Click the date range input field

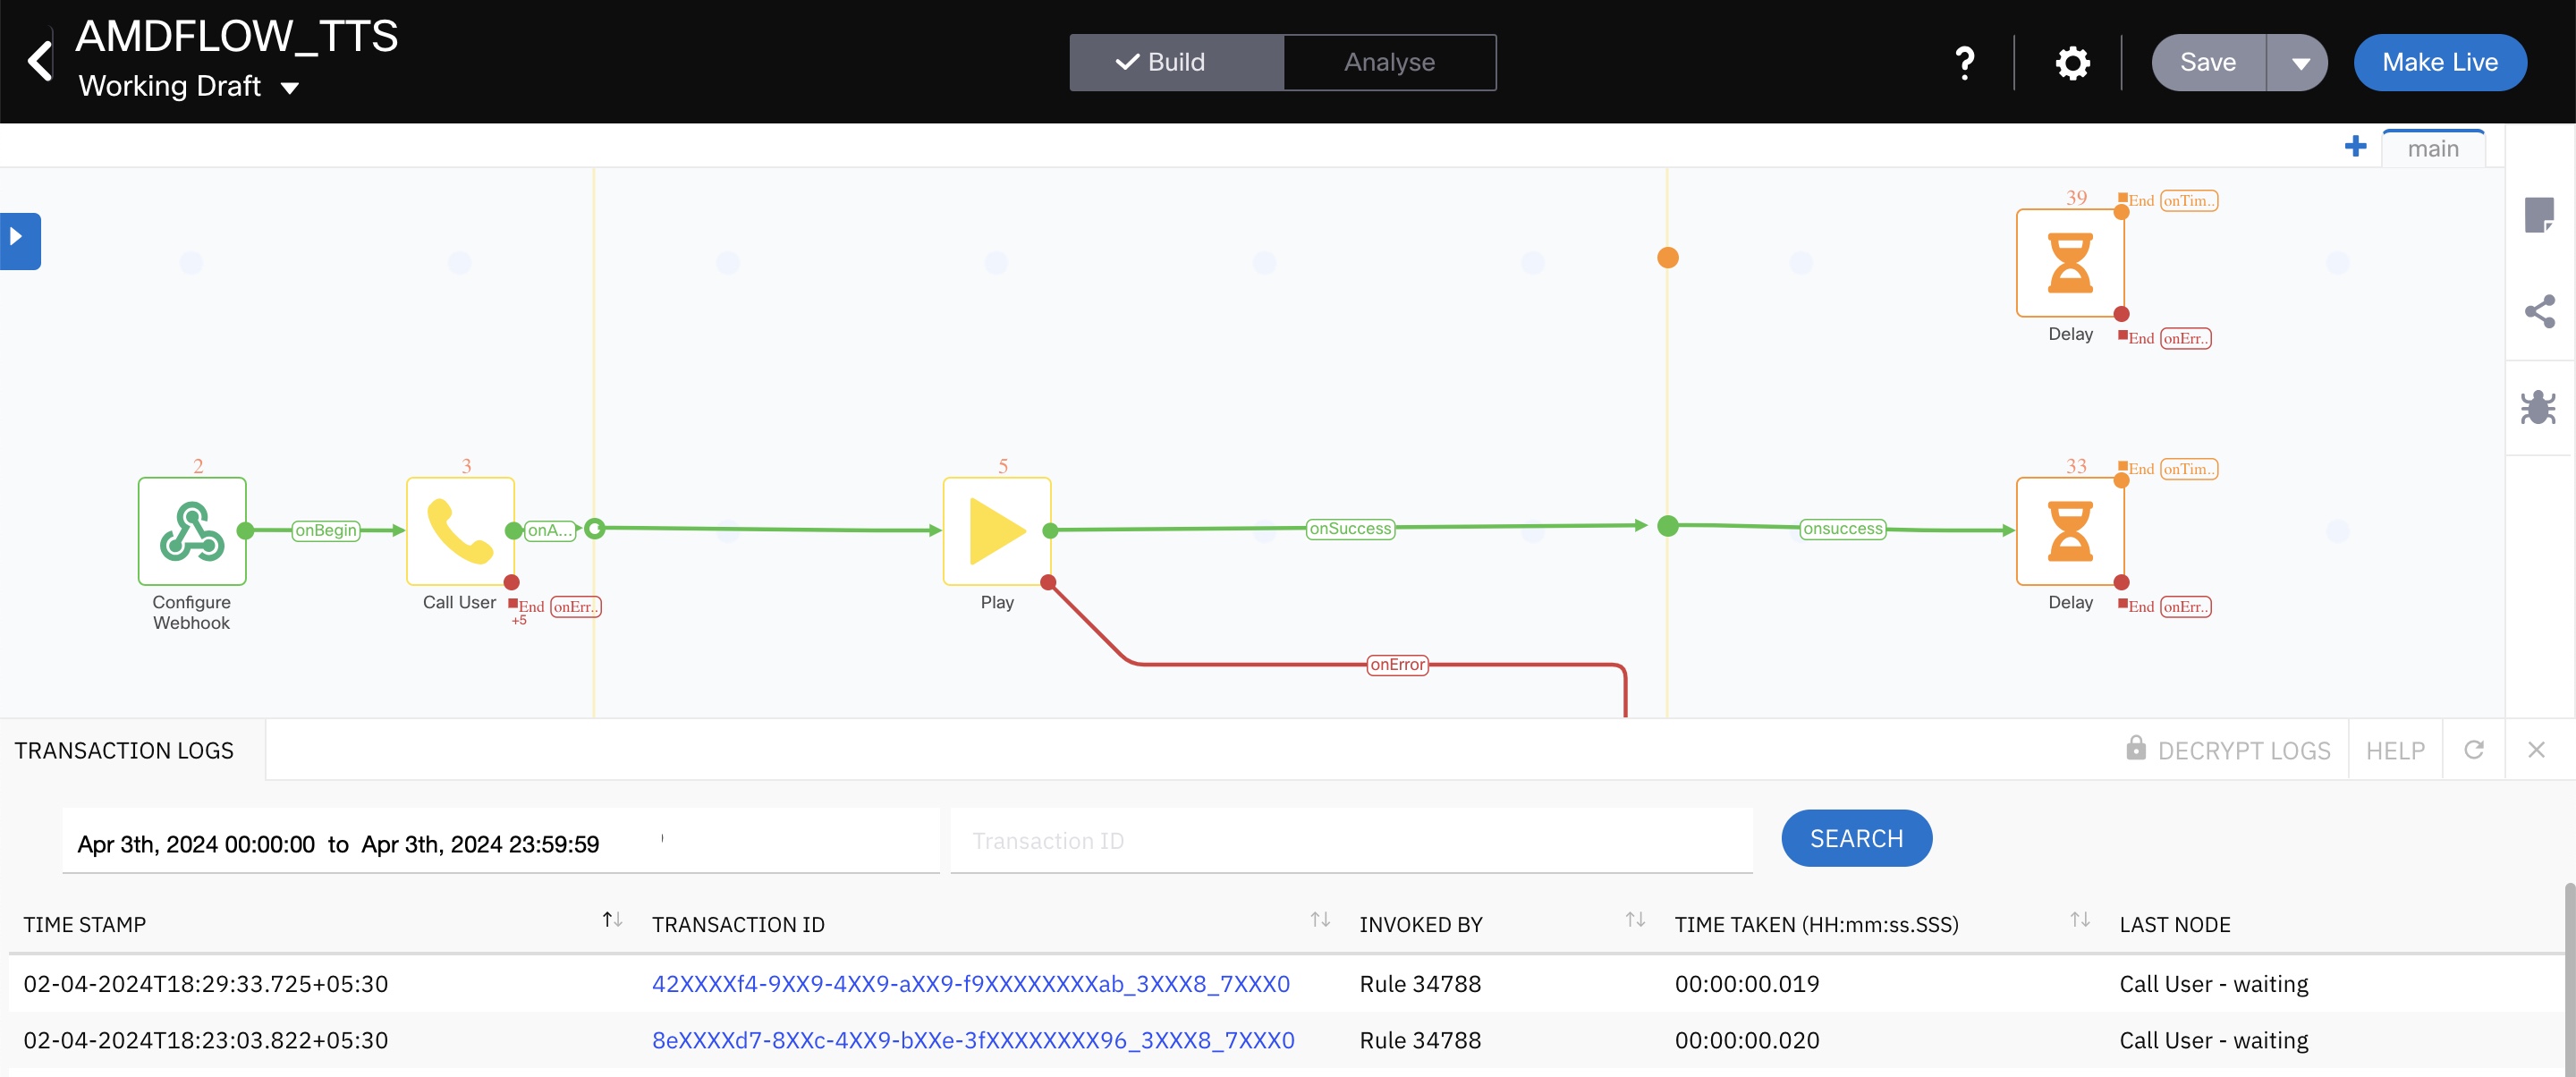pos(500,843)
